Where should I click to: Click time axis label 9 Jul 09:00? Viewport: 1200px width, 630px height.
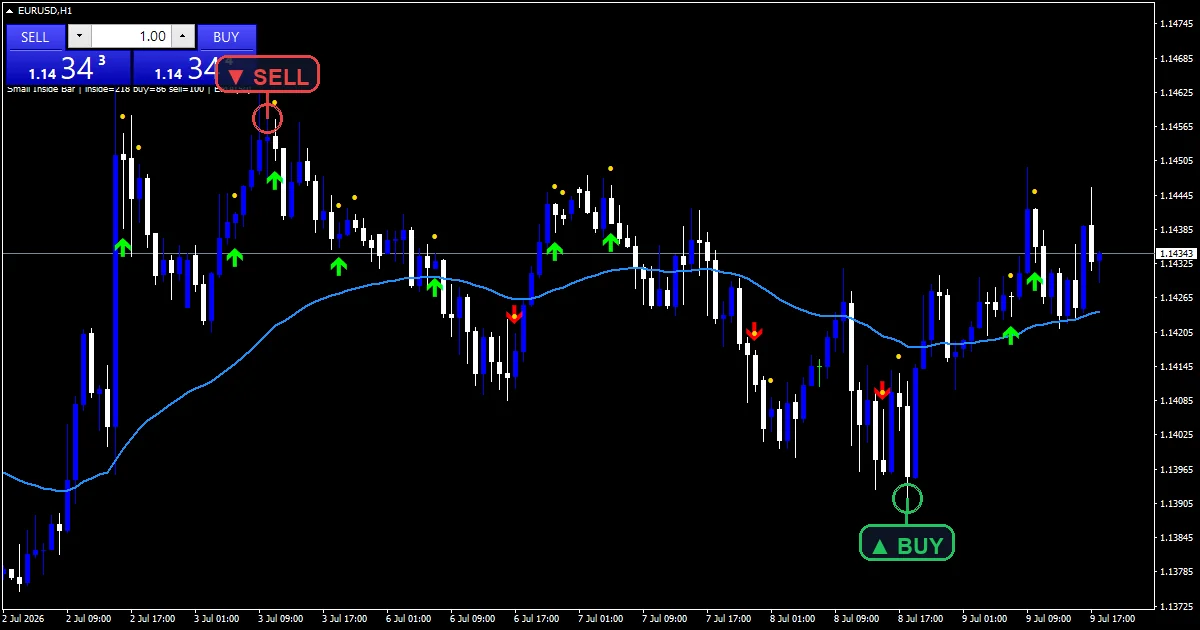click(1050, 618)
